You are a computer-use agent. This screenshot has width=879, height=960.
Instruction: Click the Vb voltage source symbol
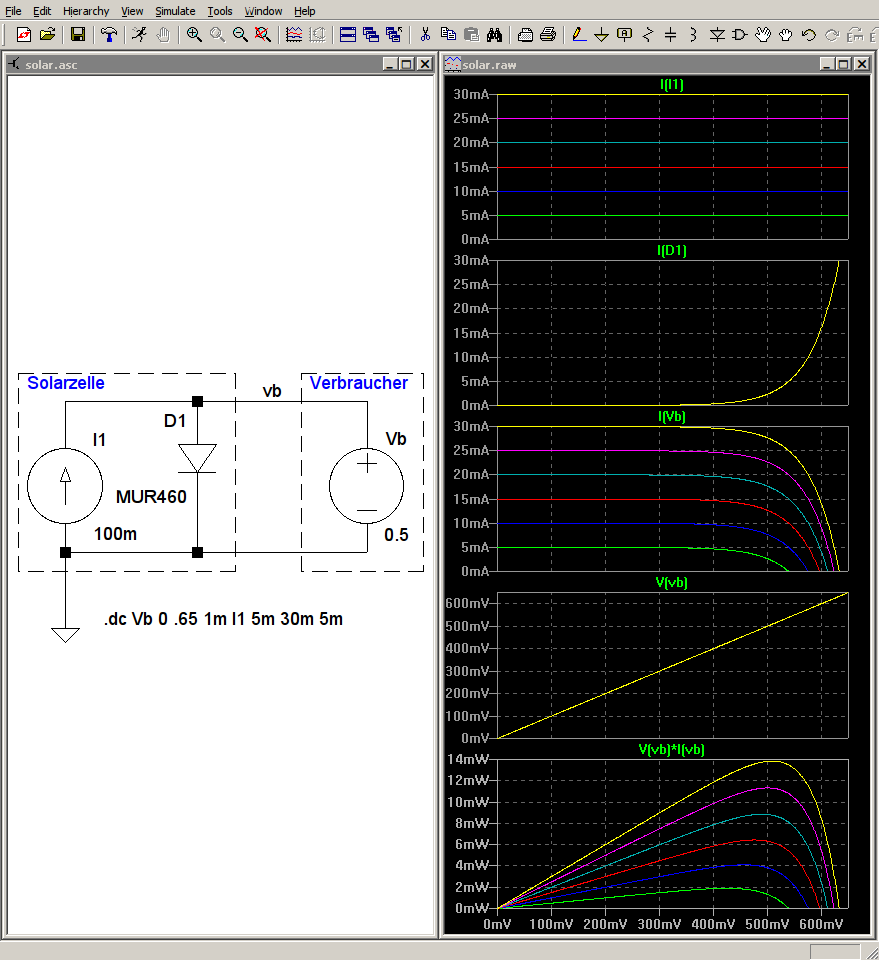point(367,486)
